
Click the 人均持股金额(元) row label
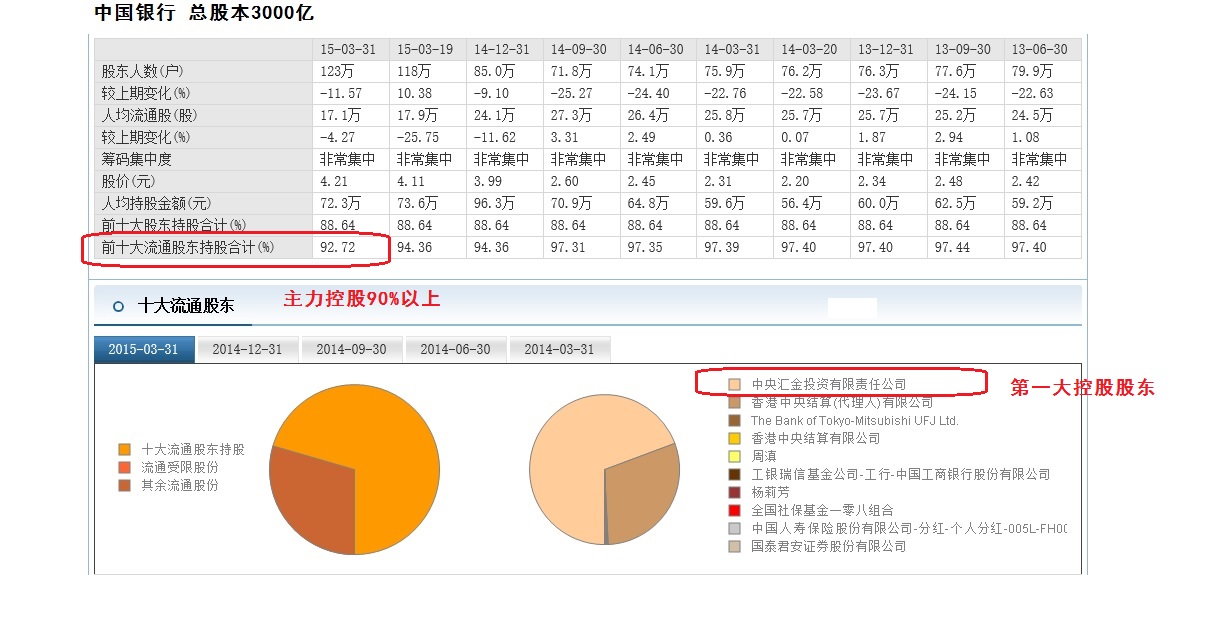point(157,203)
